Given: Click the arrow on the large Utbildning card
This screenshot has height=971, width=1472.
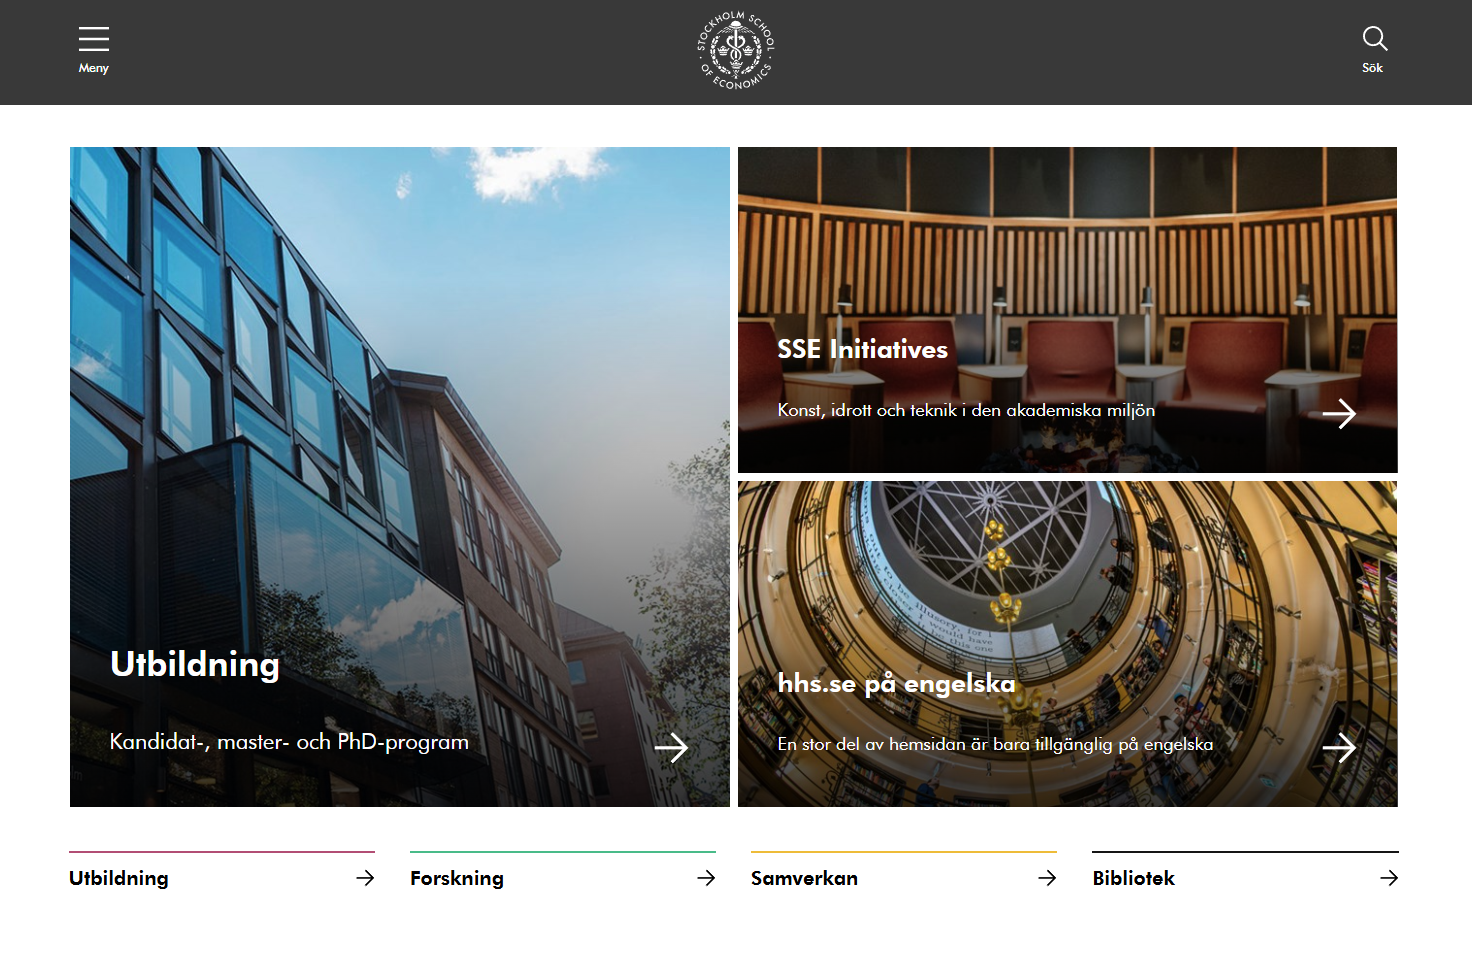Looking at the screenshot, I should click(x=671, y=747).
